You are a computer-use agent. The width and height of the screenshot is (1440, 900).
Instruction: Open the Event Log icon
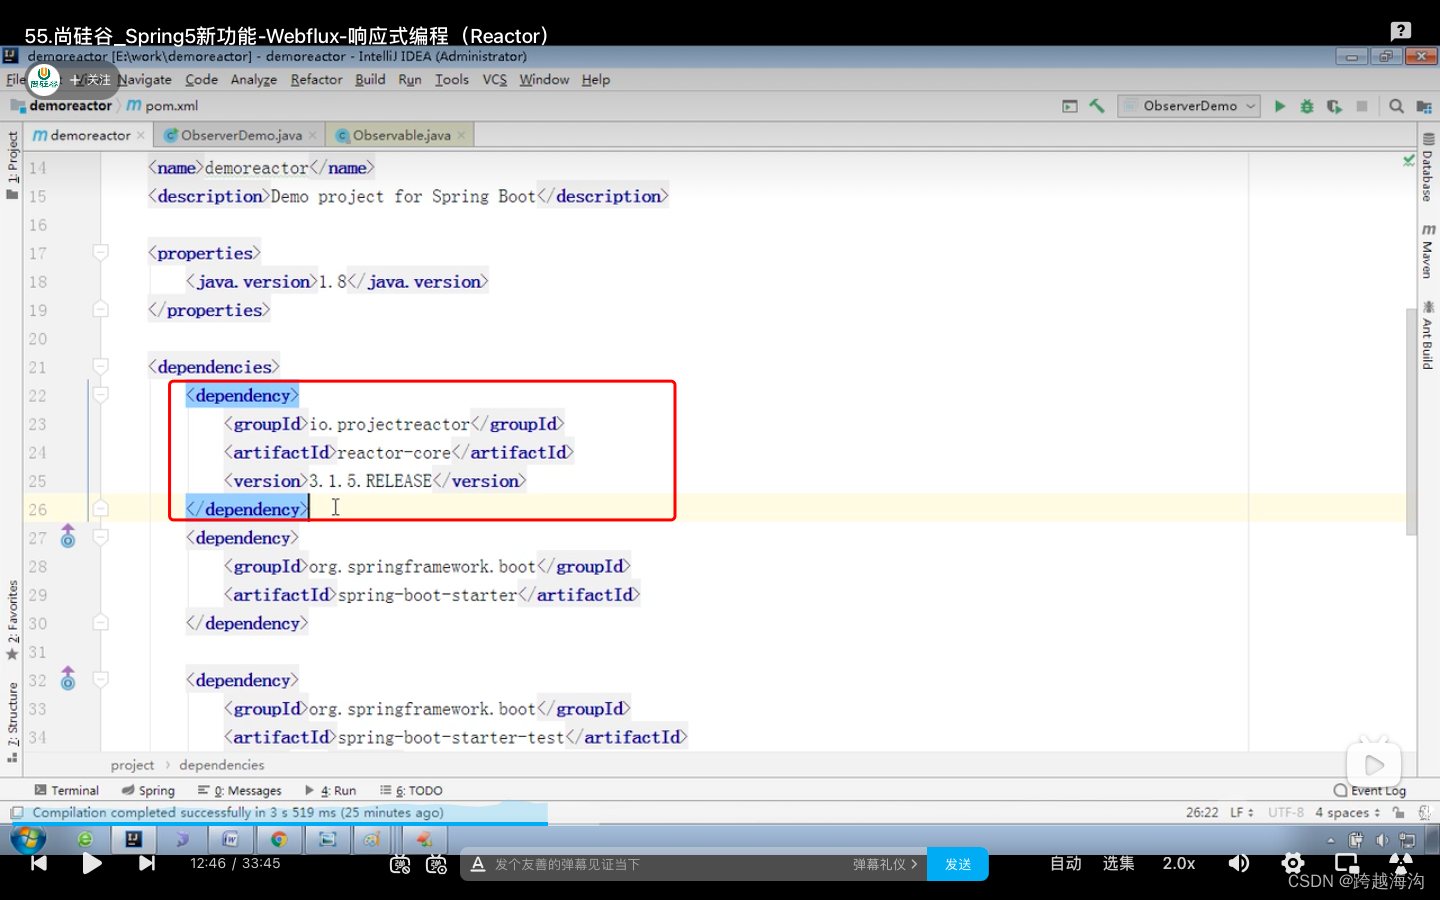coord(1340,790)
